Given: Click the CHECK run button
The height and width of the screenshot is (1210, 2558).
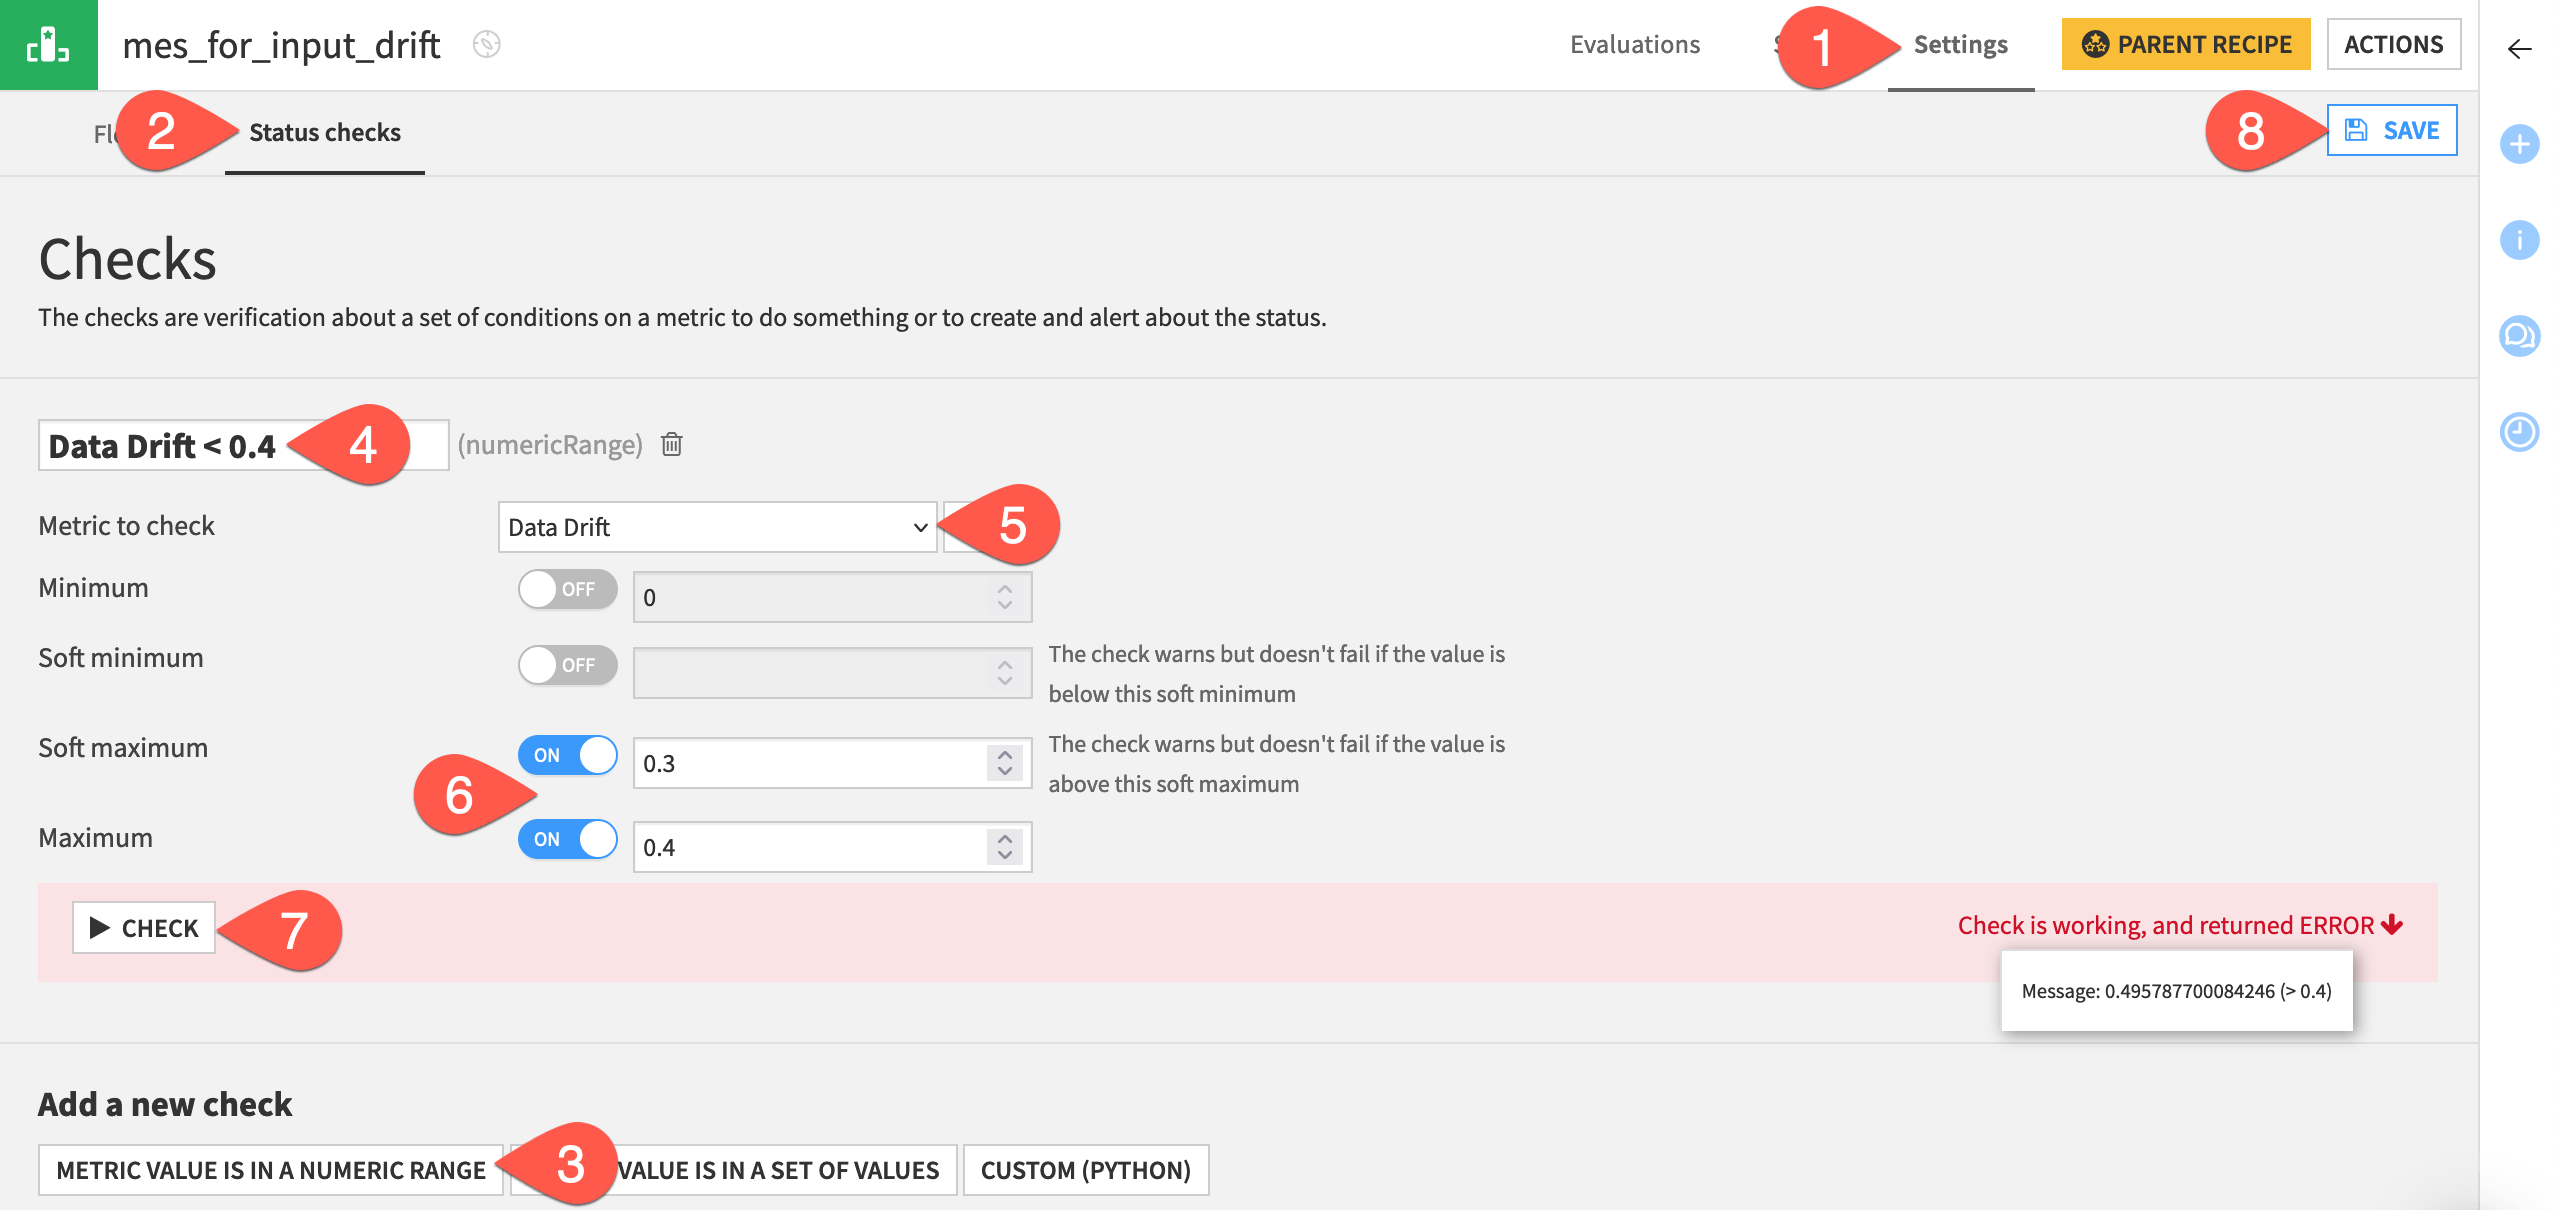Looking at the screenshot, I should [145, 925].
